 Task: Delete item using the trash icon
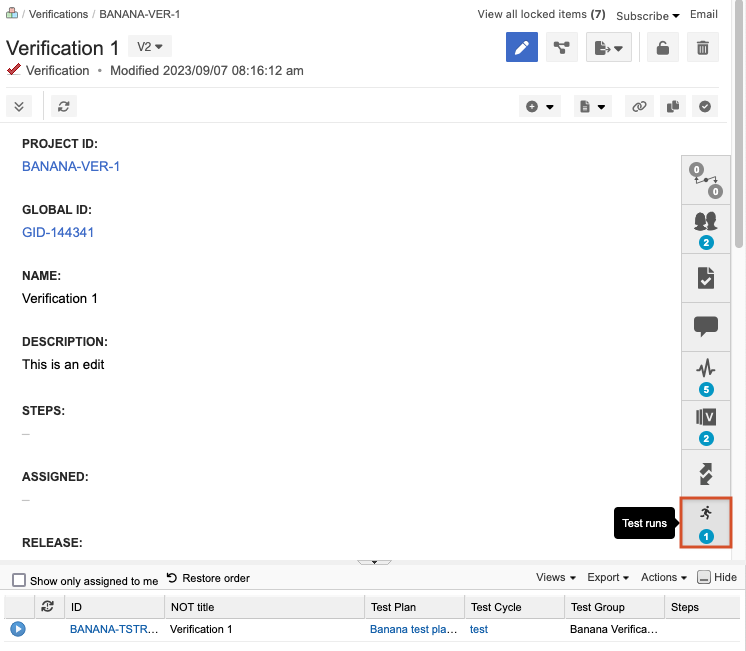tap(702, 47)
